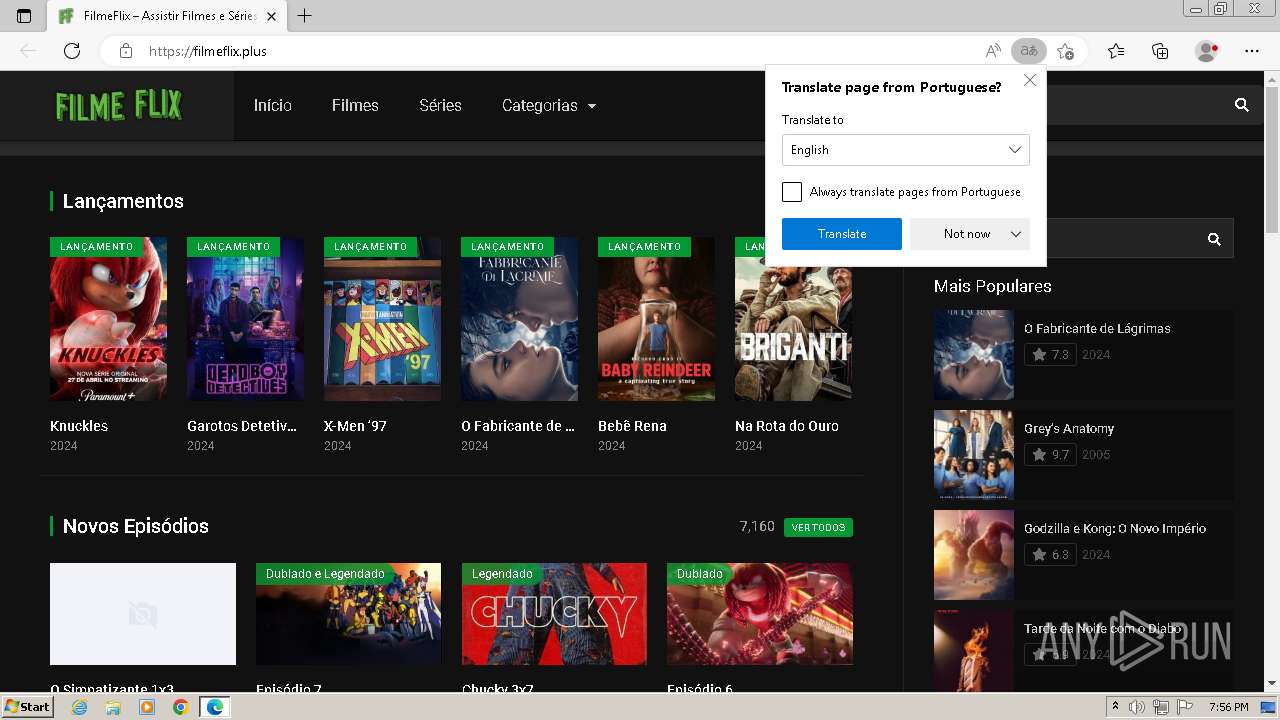Click the header search magnifier icon

coord(1242,105)
